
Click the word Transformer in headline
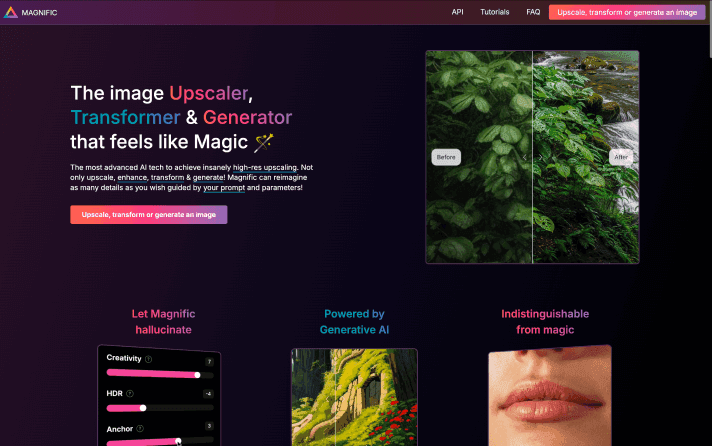[x=125, y=117]
